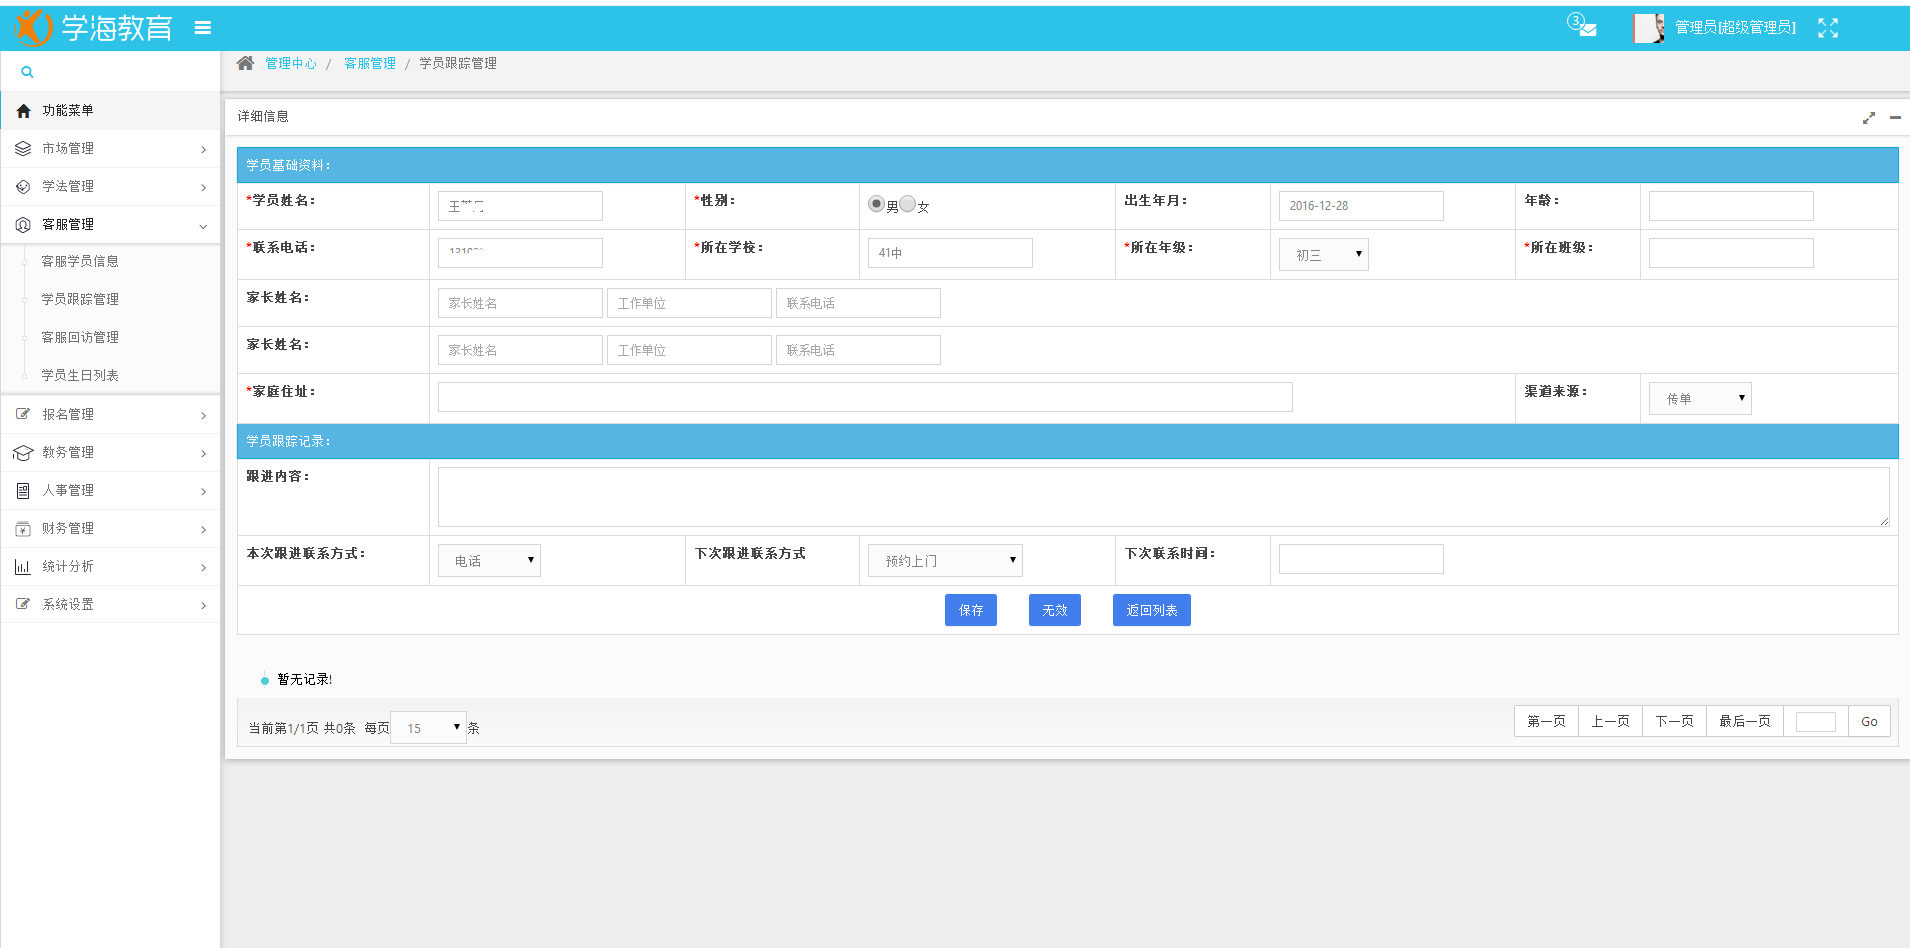Viewport: 1910px width, 948px height.
Task: Collapse the 详细信息 panel with minus icon
Action: [x=1895, y=118]
